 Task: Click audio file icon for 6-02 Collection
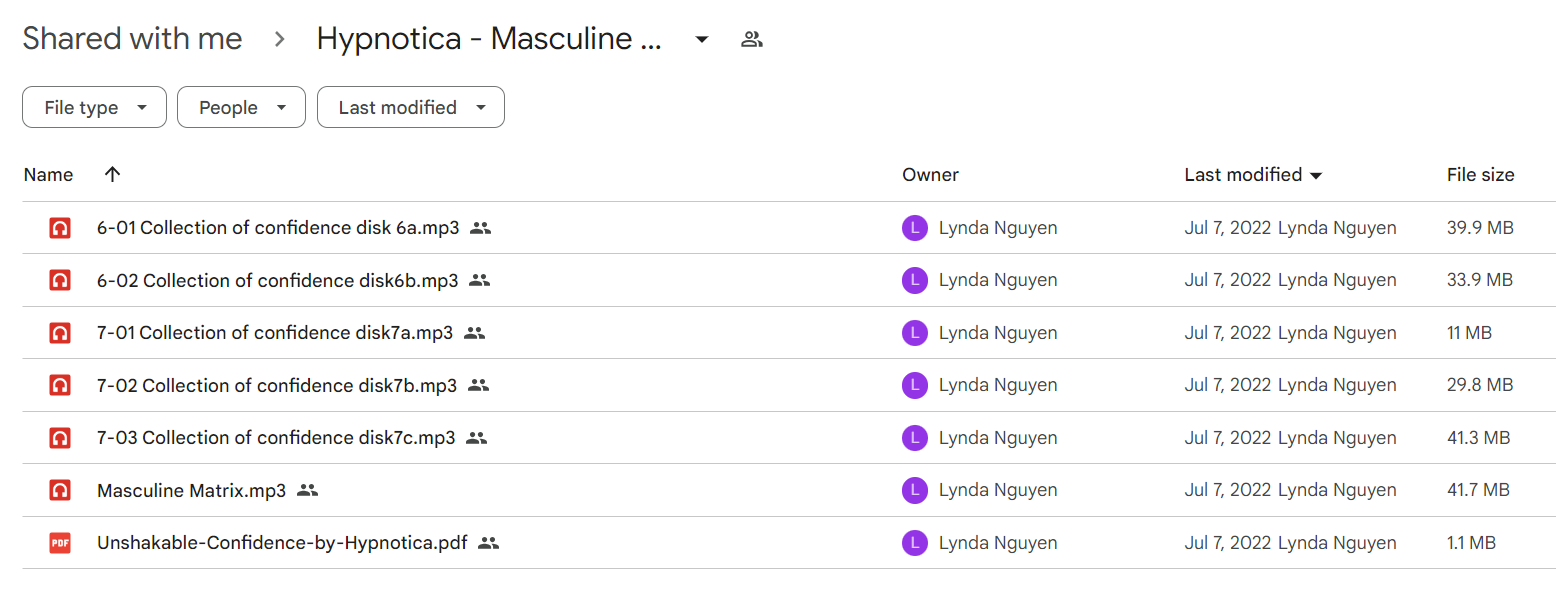coord(60,281)
